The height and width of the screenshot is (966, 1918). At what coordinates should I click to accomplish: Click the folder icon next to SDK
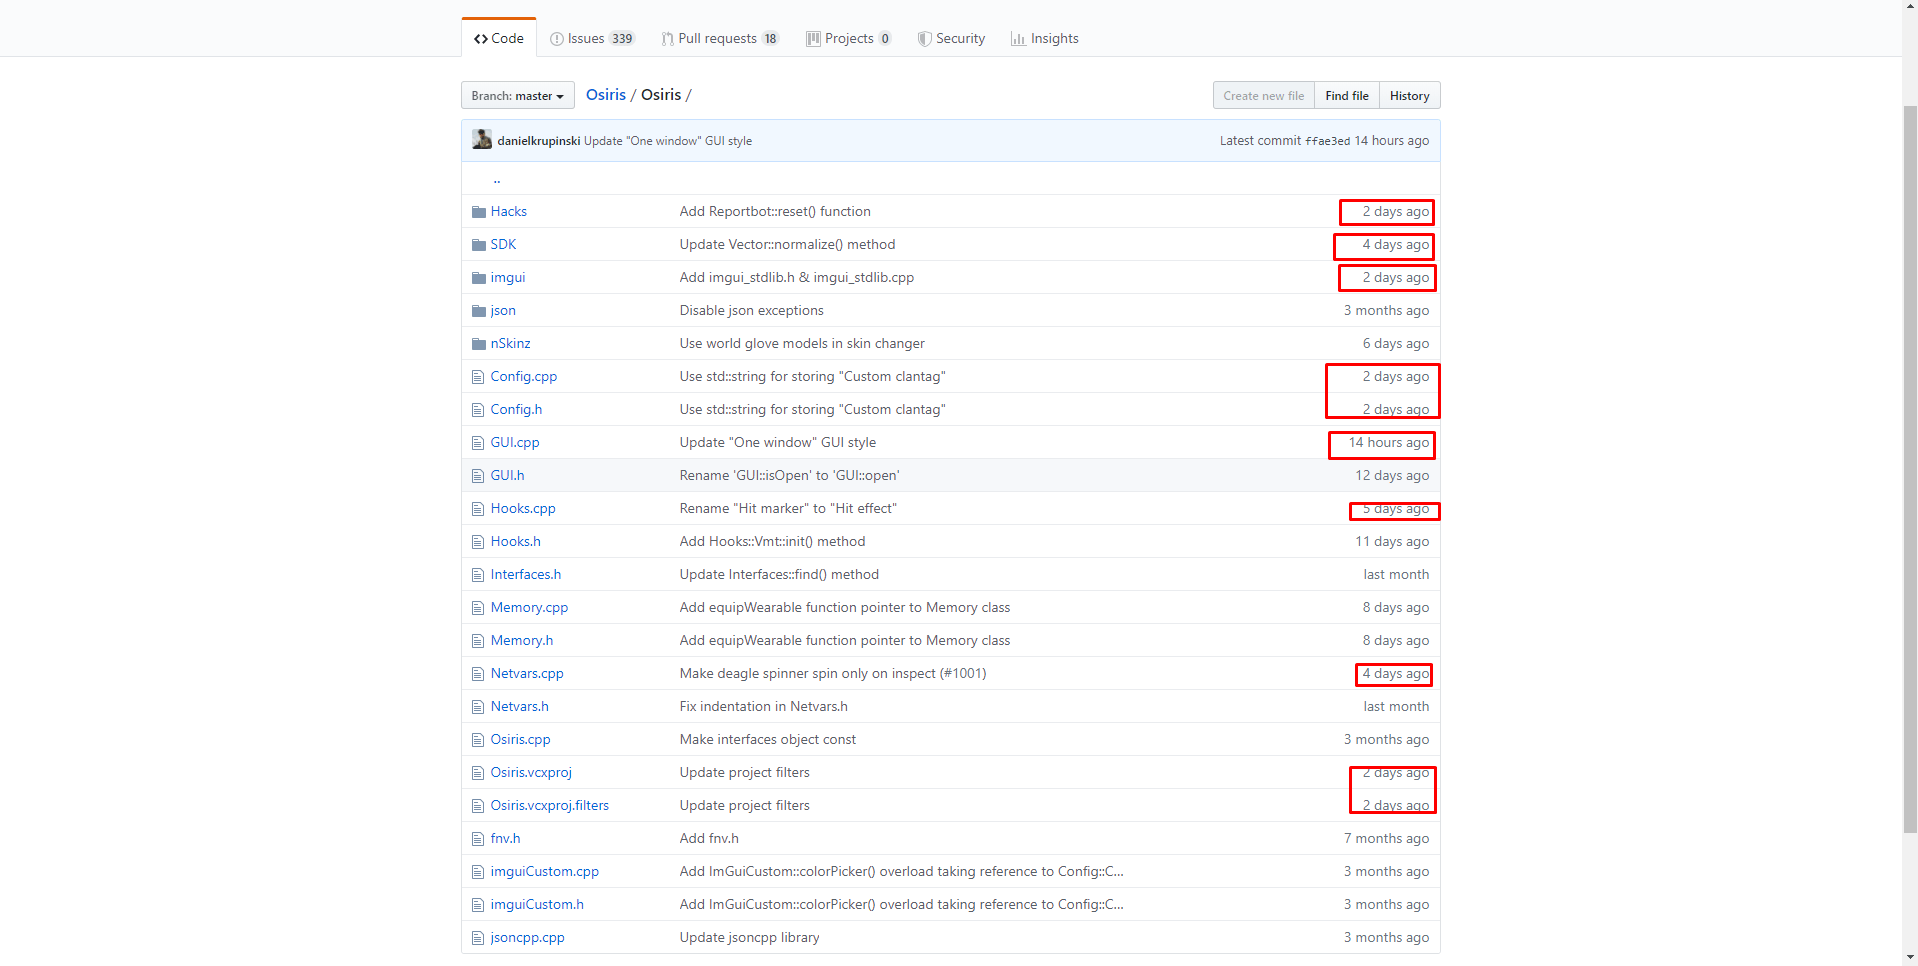tap(478, 245)
